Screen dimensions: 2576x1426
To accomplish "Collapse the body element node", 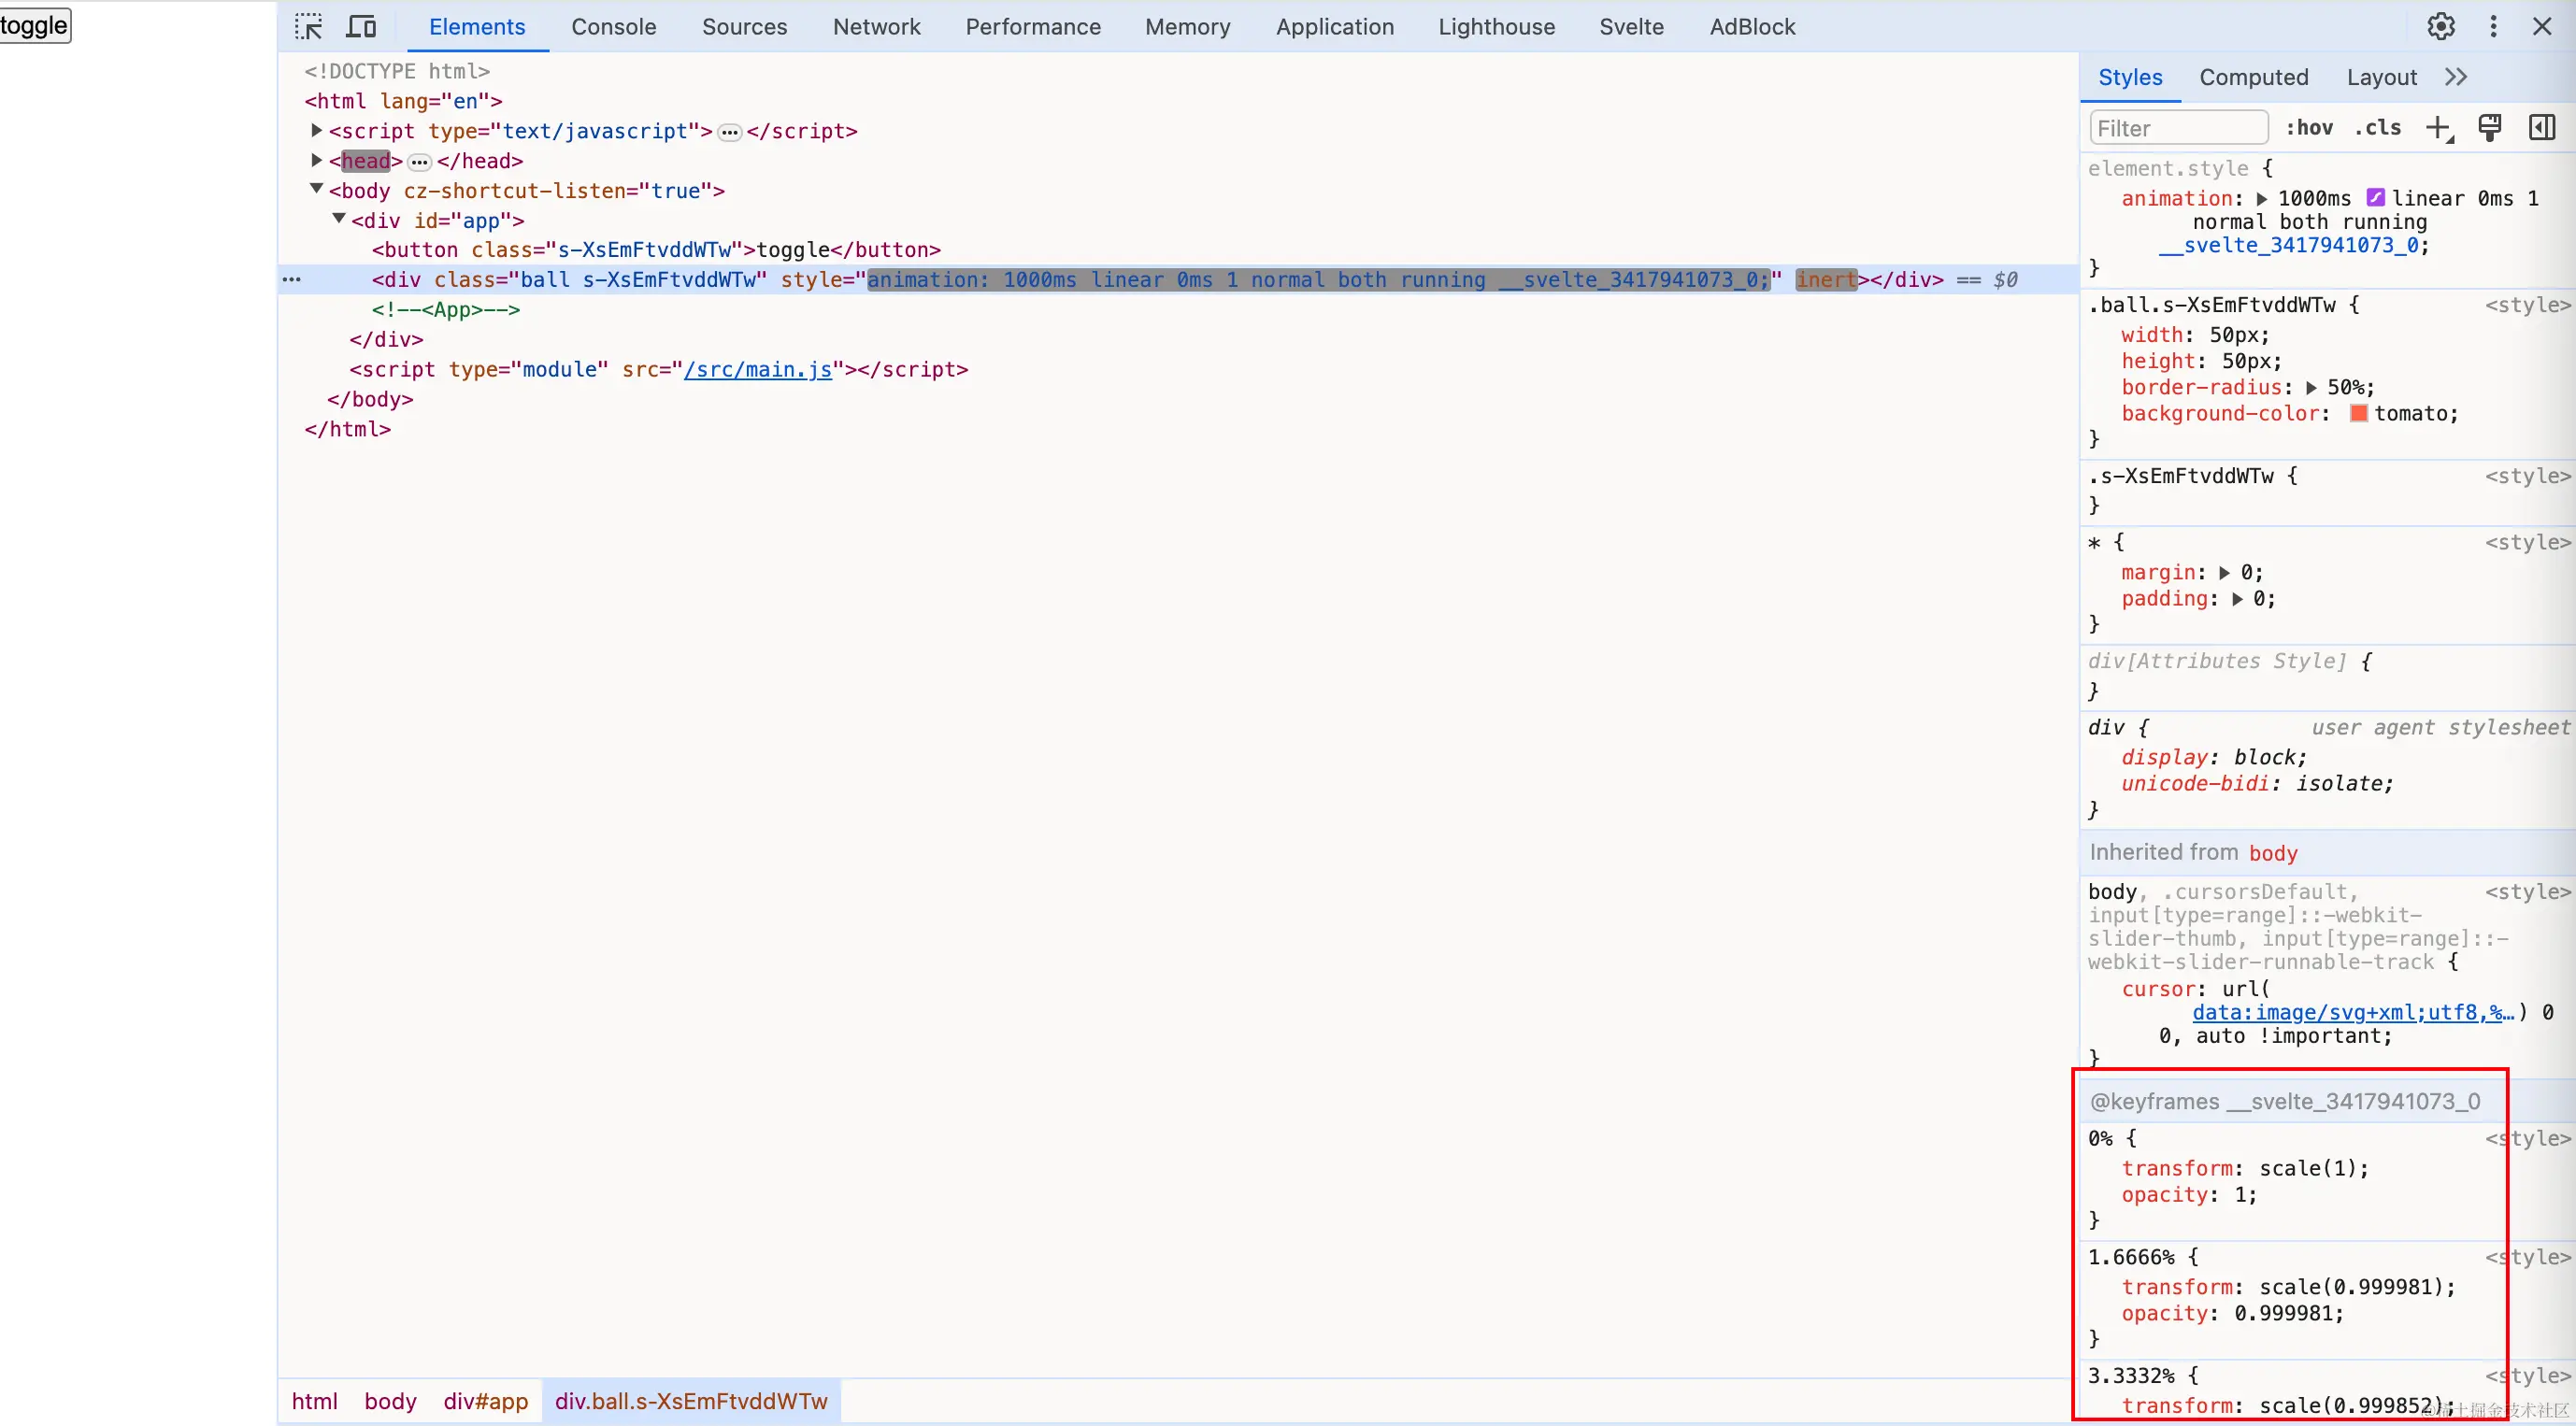I will [316, 189].
